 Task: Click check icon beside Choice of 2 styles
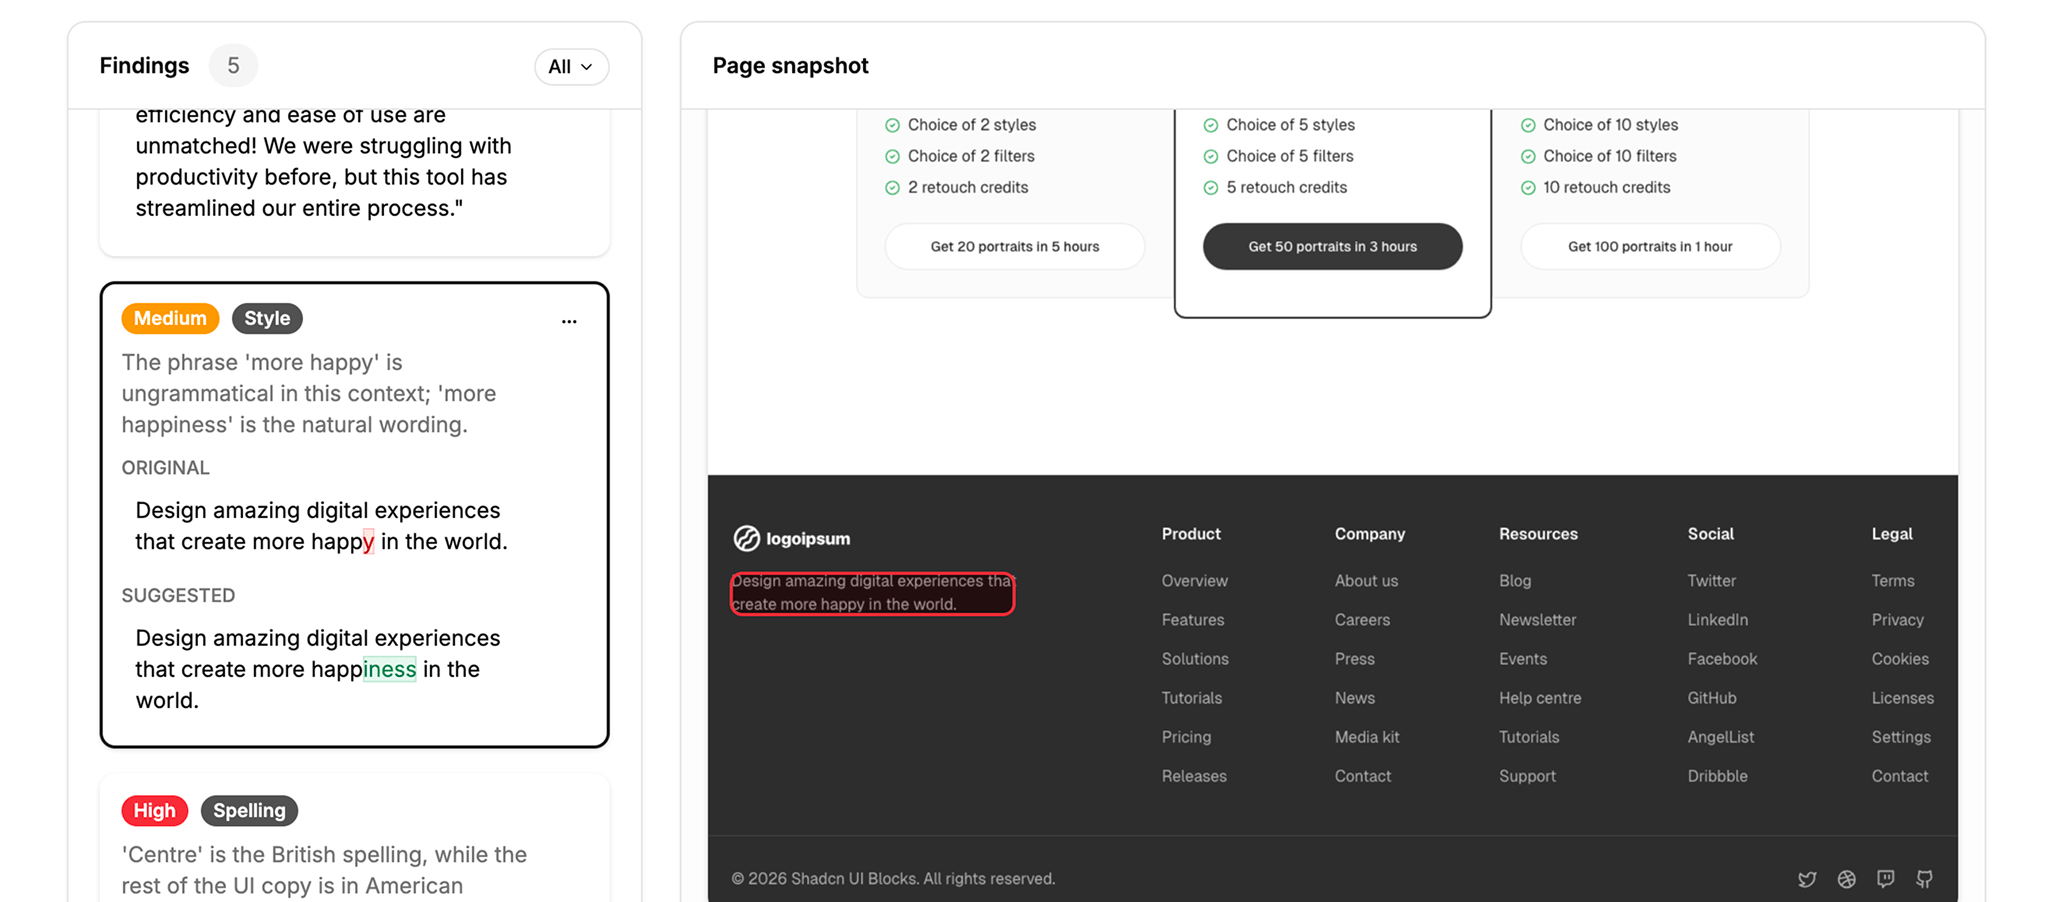892,125
